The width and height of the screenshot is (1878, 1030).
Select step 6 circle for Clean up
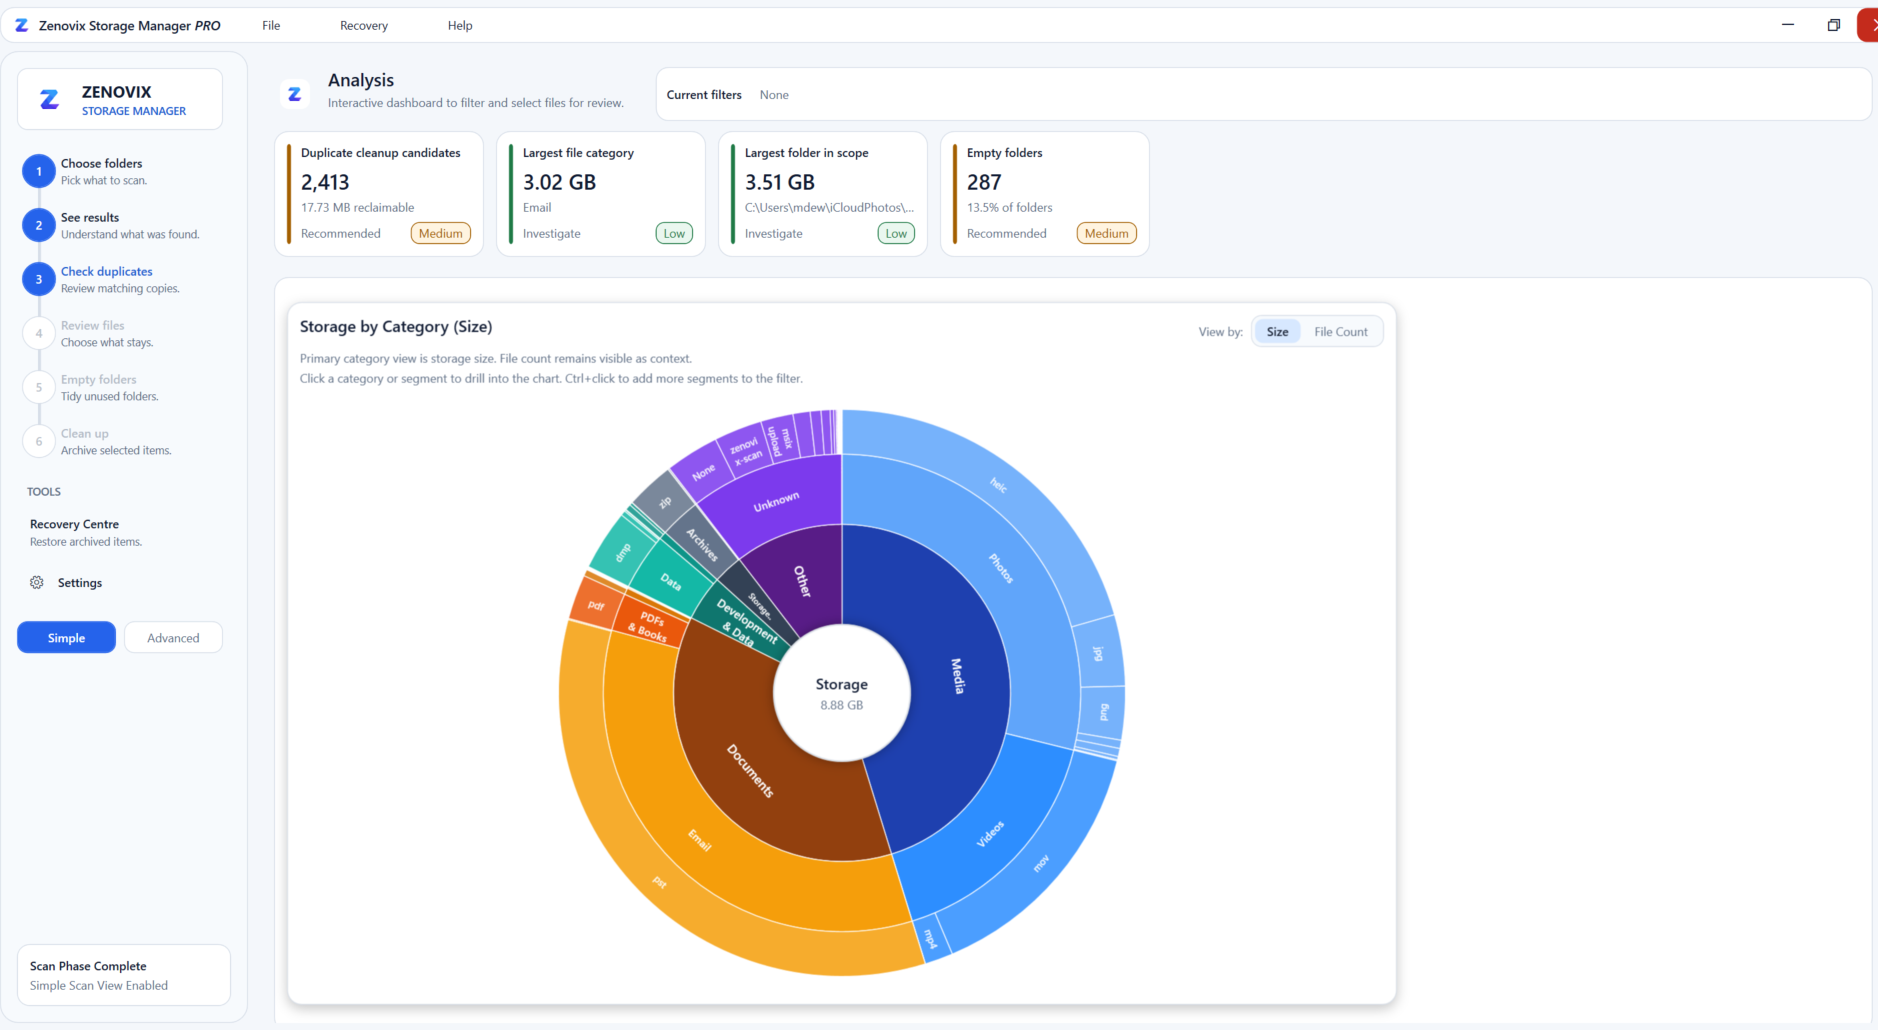(39, 441)
